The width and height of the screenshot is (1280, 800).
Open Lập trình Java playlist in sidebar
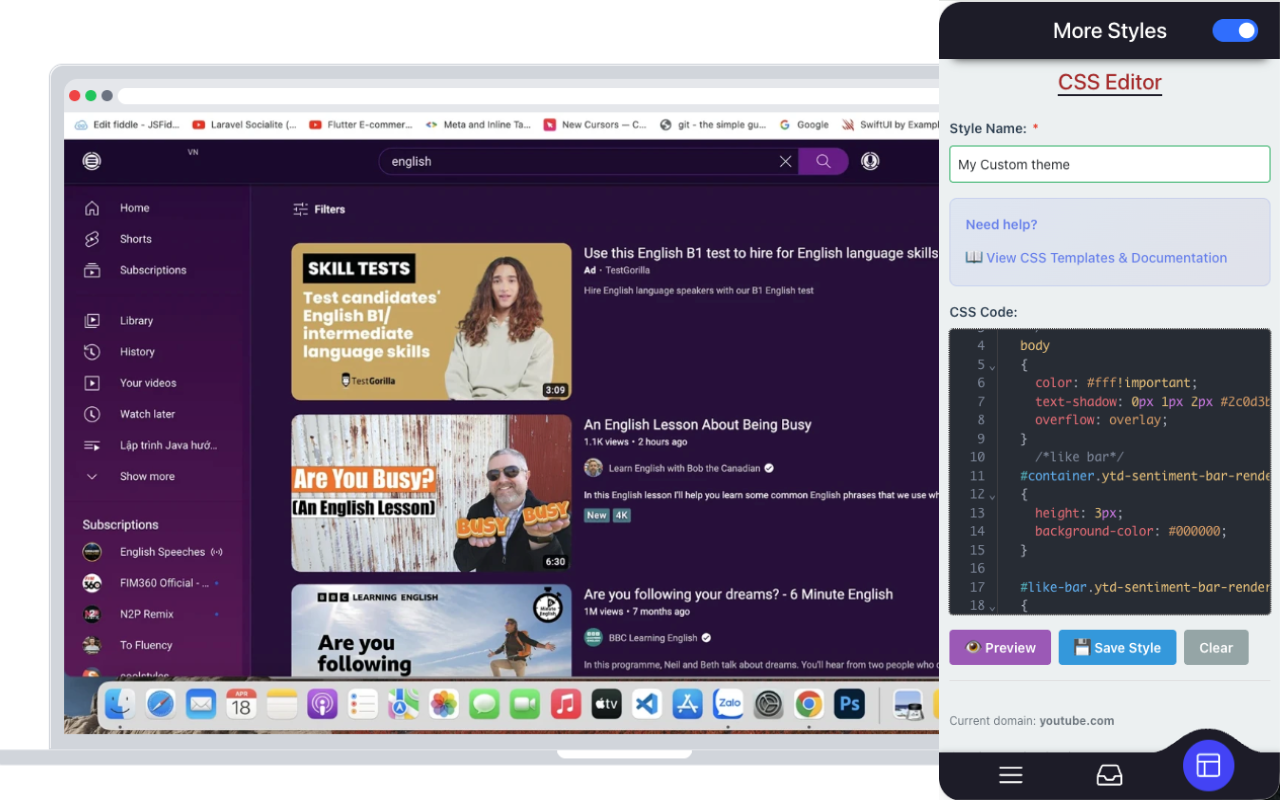pos(168,445)
